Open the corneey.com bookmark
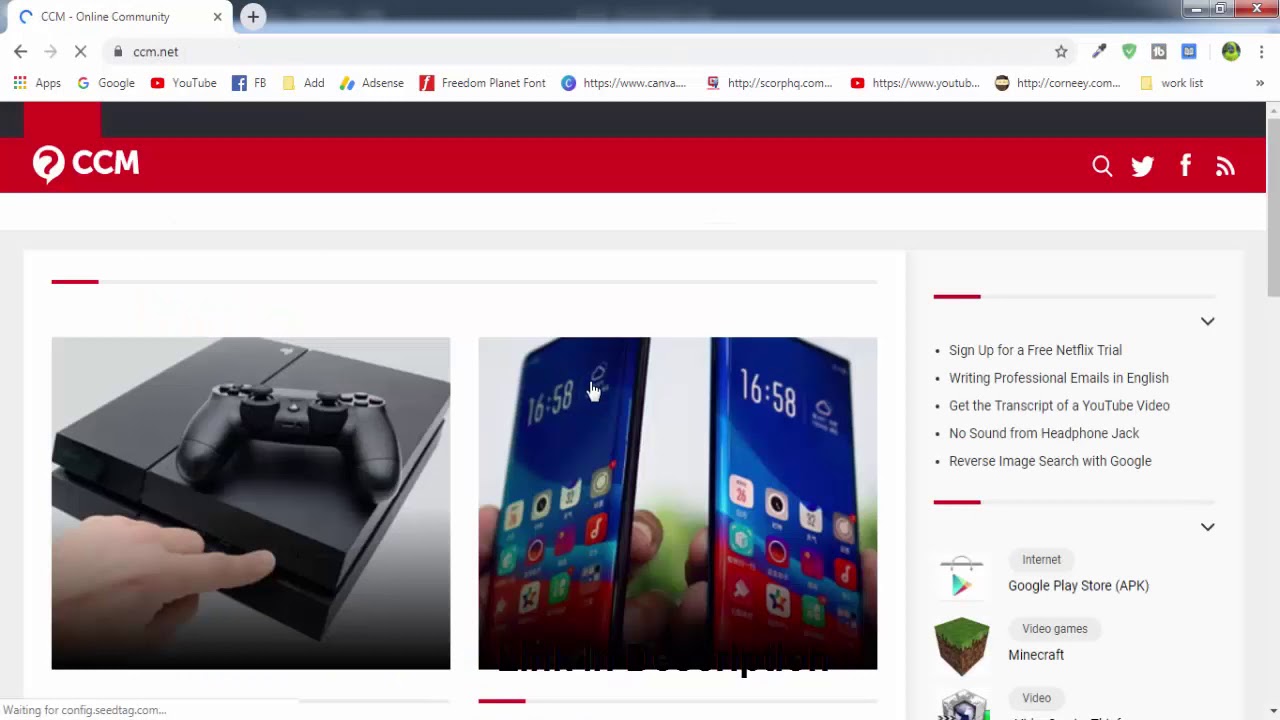This screenshot has width=1280, height=720. pyautogui.click(x=1058, y=83)
